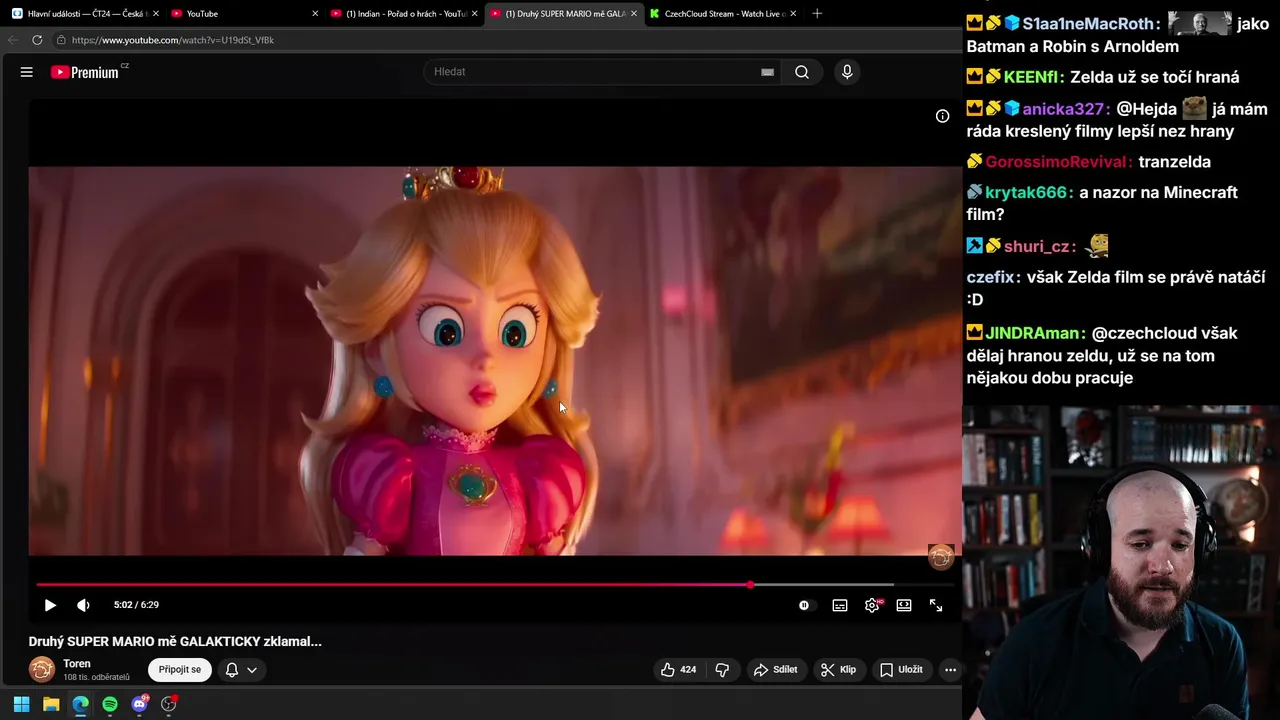Open File Explorer from taskbar
1280x720 pixels.
click(x=51, y=704)
